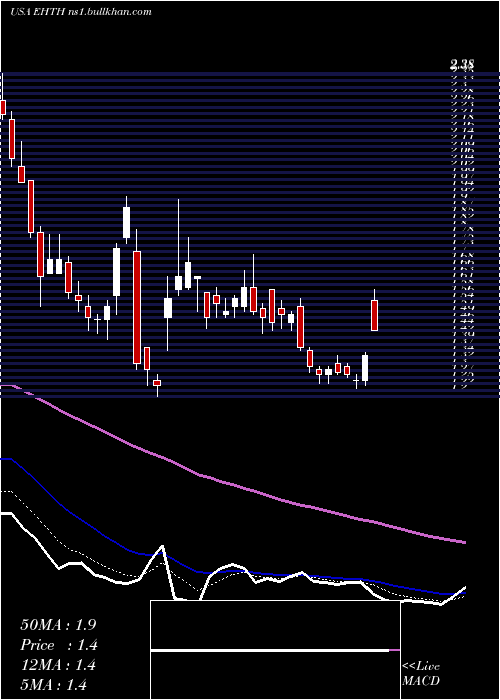Click the white MACD histogram box

tap(275, 650)
